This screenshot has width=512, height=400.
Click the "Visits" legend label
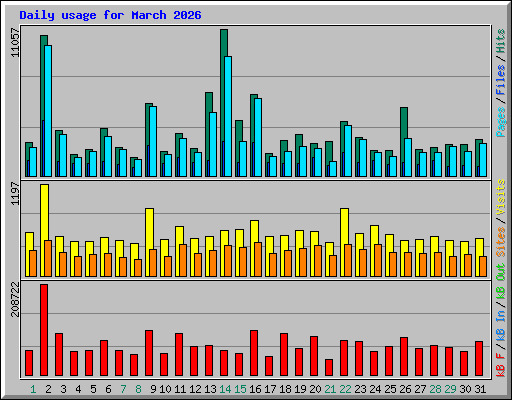(x=500, y=197)
